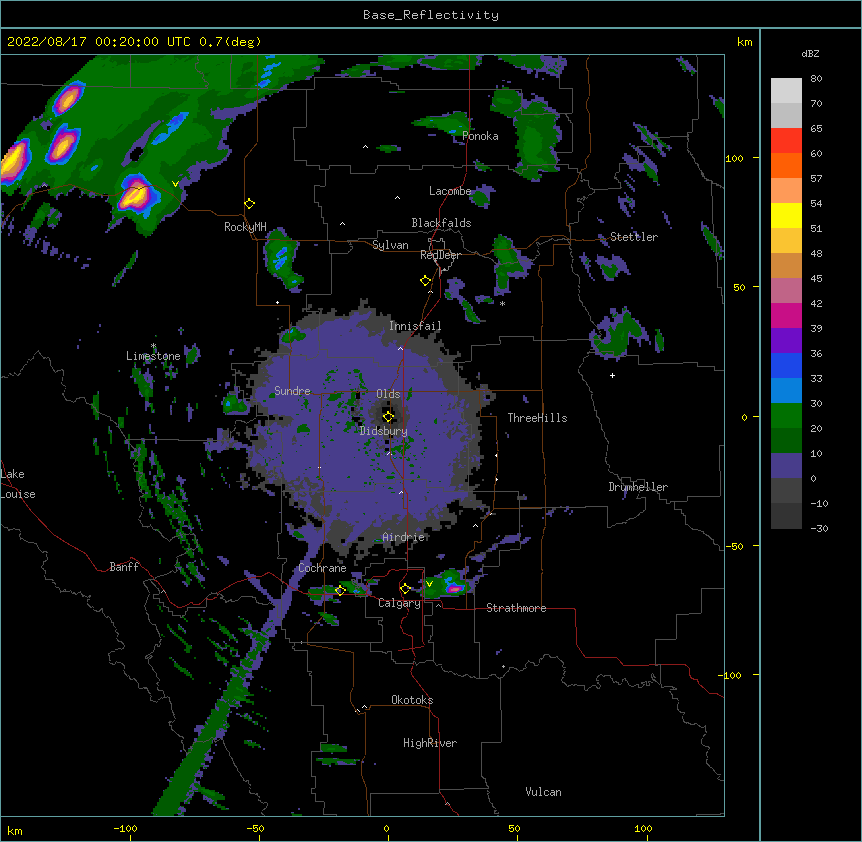Click the Base_Reflectivity title text

coord(431,15)
